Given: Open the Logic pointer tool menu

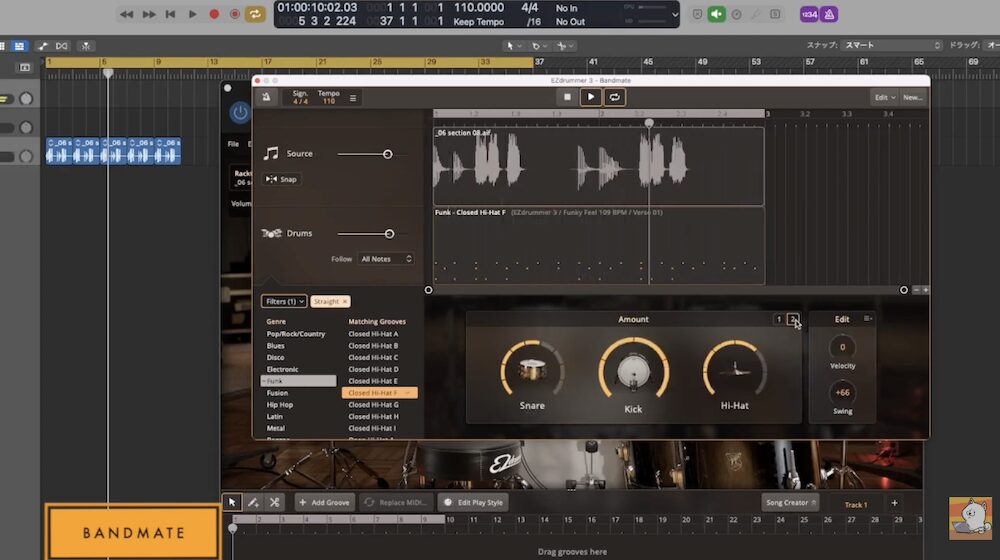Looking at the screenshot, I should [513, 46].
